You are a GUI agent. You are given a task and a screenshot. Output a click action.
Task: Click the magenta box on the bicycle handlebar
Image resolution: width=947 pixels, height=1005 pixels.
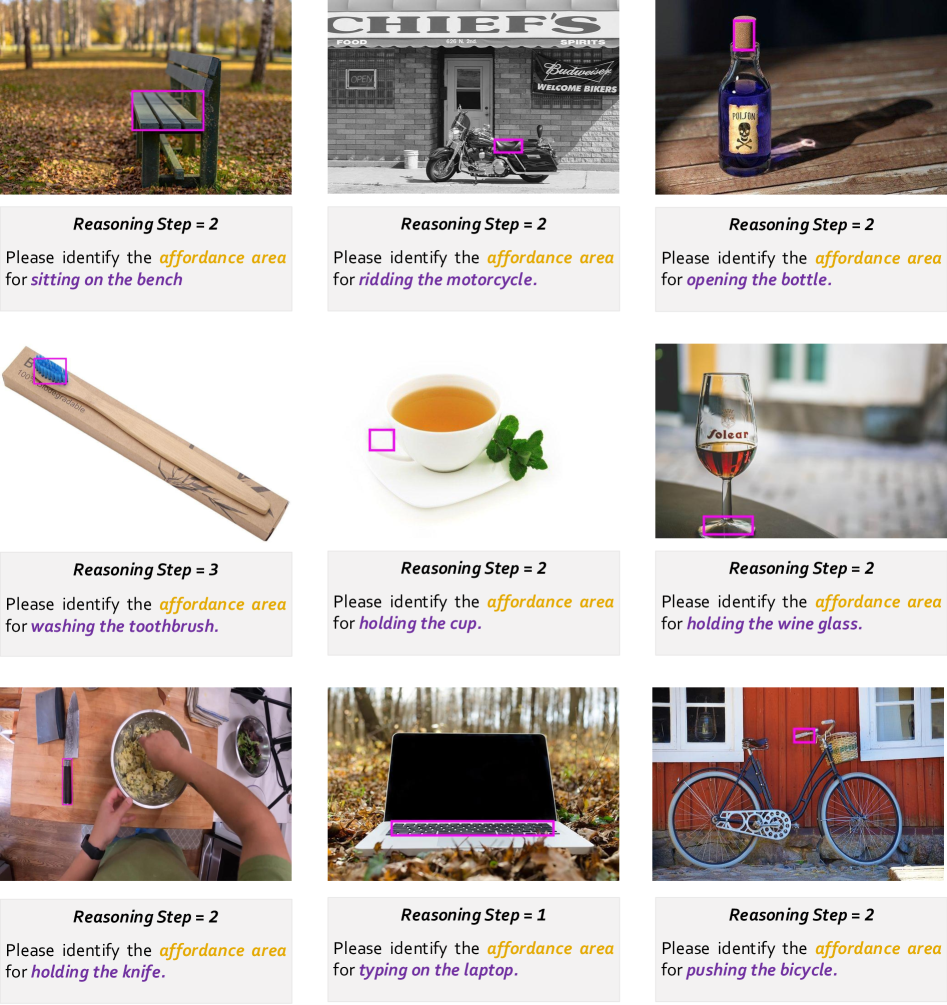[804, 735]
